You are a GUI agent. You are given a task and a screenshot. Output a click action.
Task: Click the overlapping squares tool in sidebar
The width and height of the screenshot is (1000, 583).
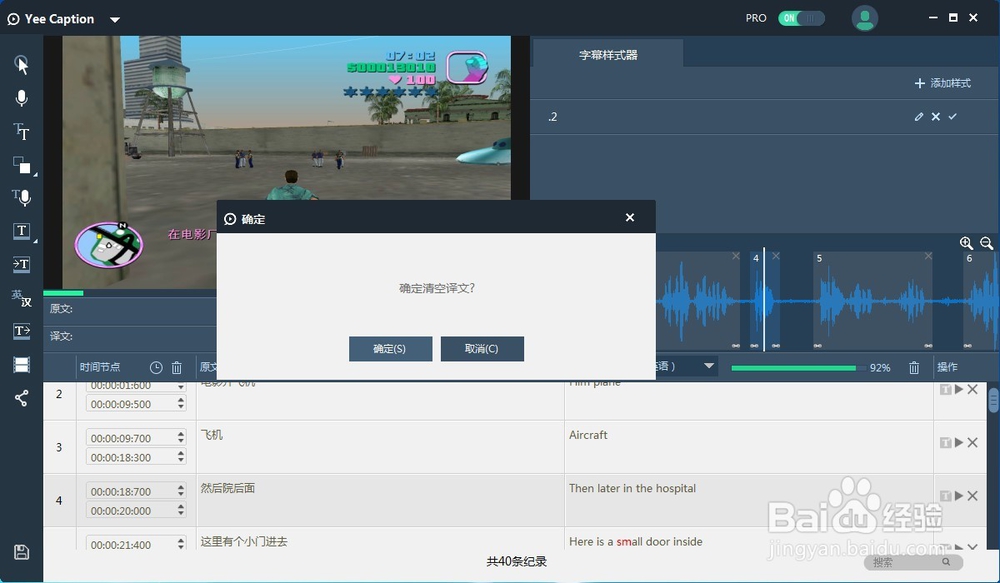pyautogui.click(x=22, y=165)
